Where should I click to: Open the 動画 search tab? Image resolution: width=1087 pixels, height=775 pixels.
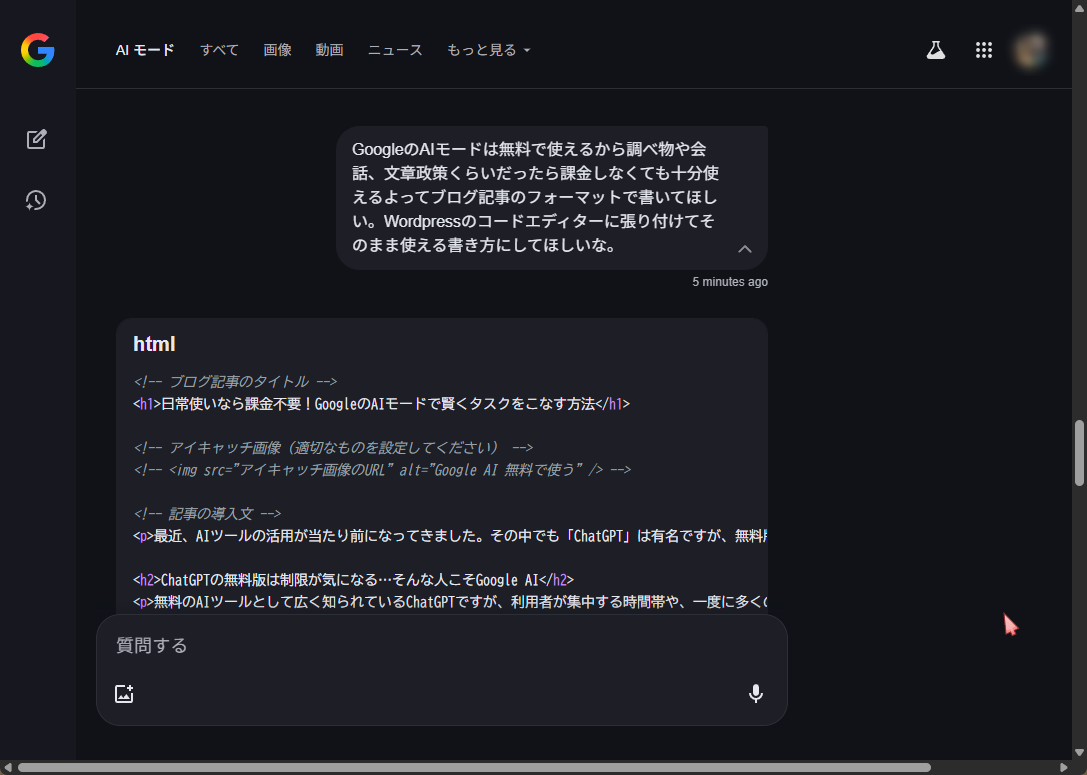329,50
